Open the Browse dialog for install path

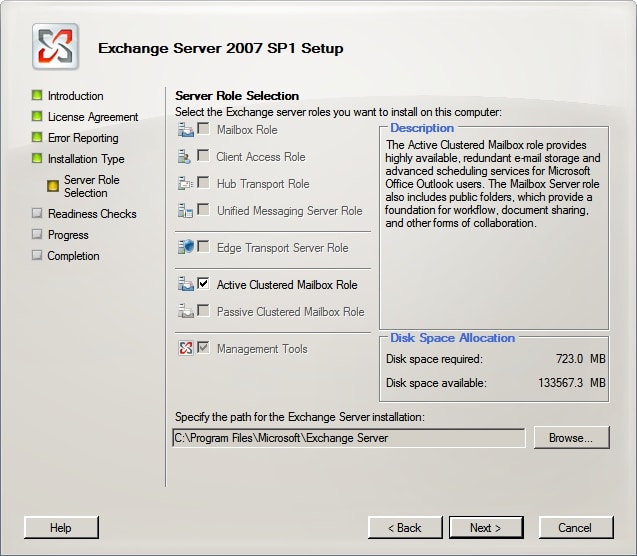[571, 437]
